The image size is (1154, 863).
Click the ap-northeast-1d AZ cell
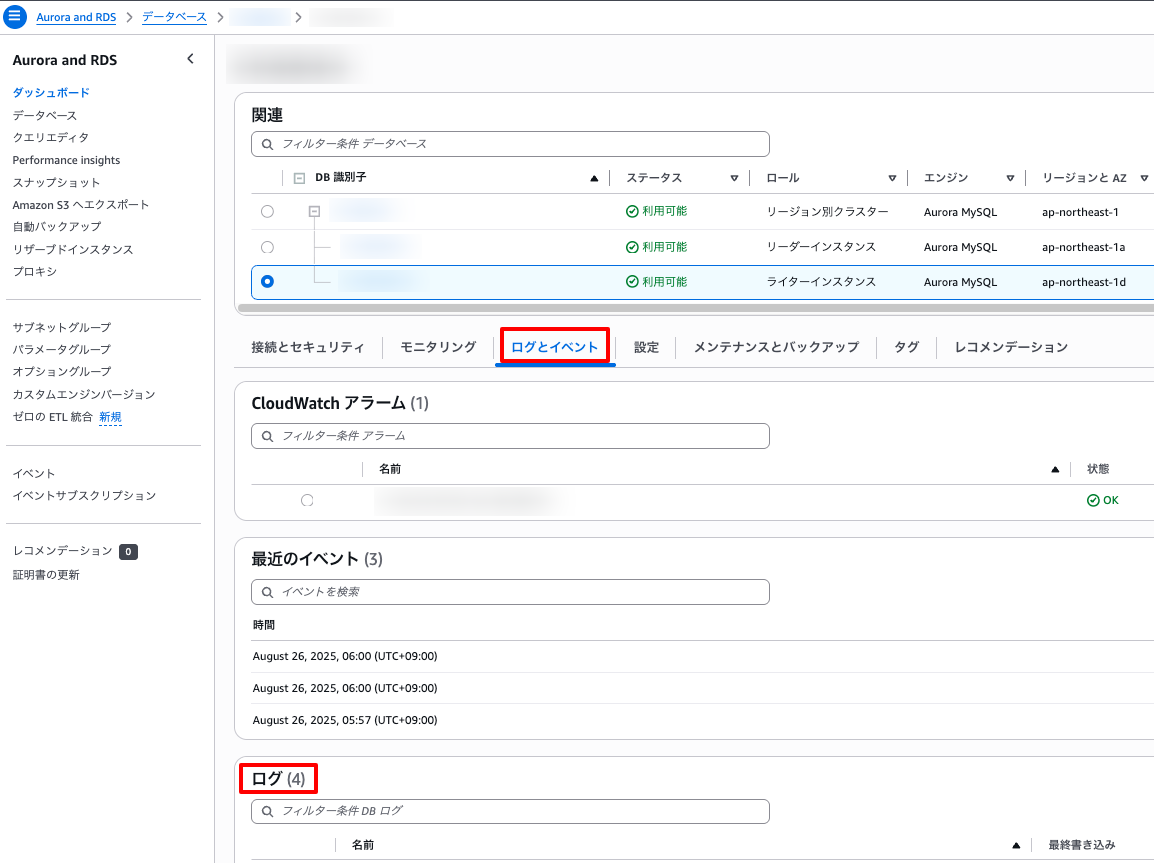click(x=1084, y=282)
